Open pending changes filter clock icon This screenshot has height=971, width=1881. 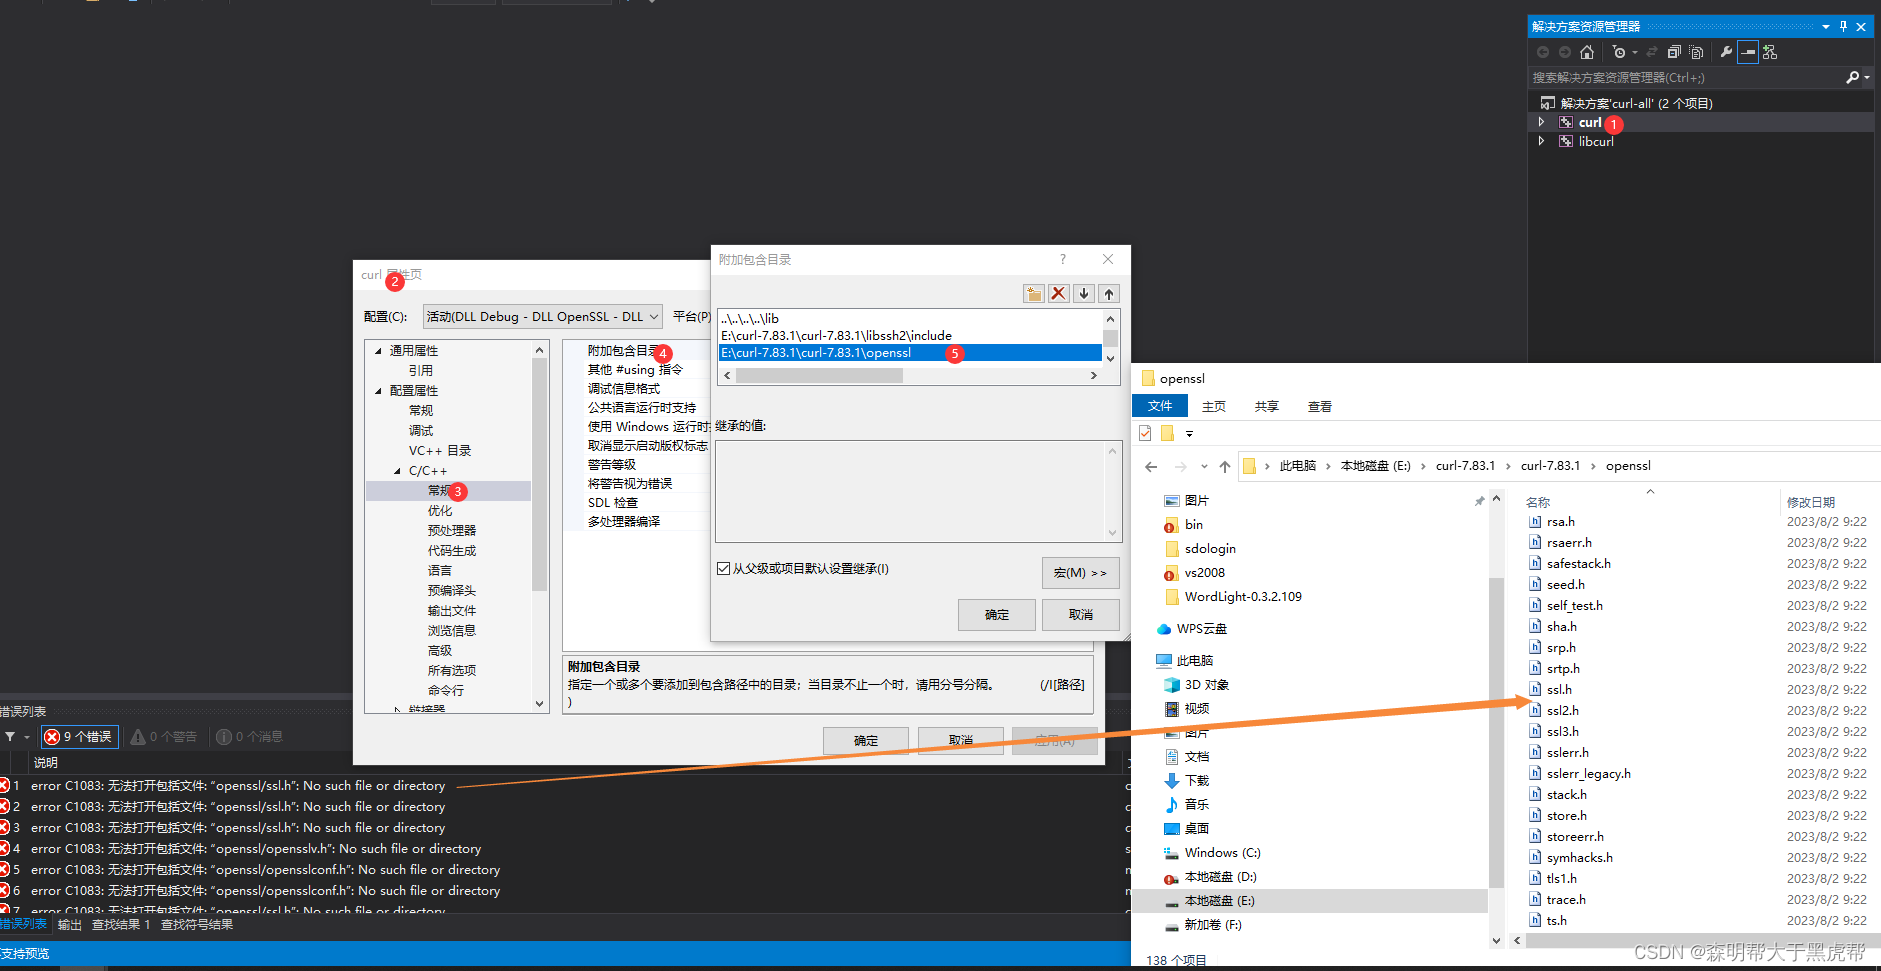1619,52
